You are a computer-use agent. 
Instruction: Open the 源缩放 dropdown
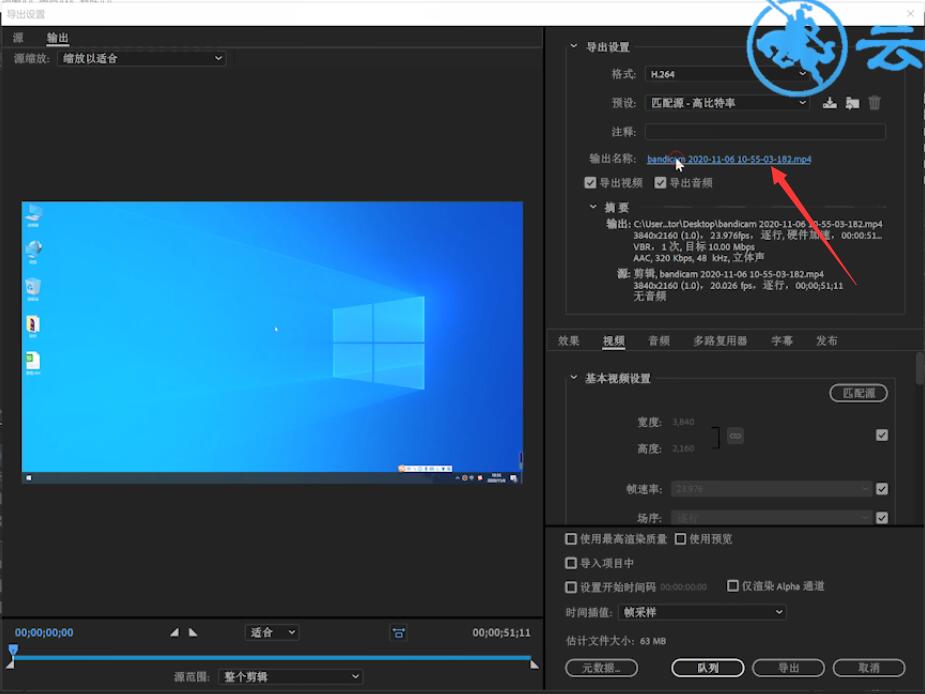tap(142, 58)
